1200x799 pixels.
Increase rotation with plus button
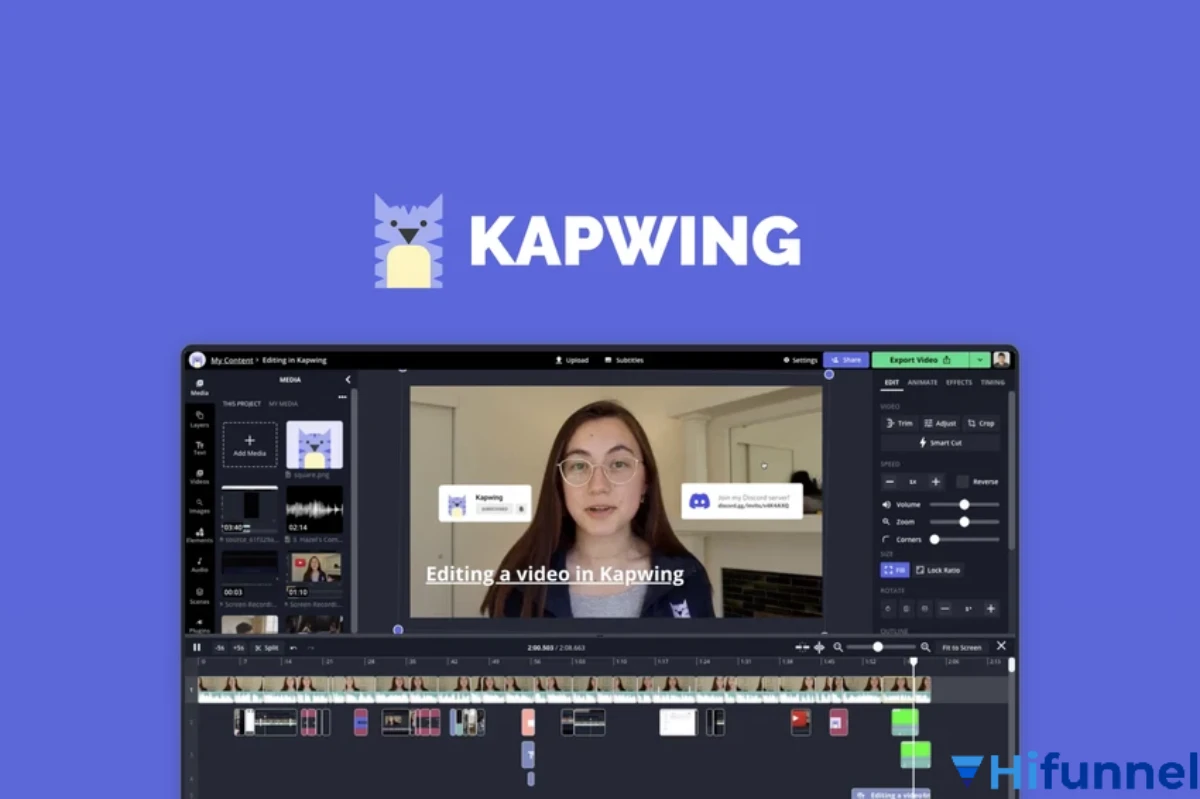[990, 608]
